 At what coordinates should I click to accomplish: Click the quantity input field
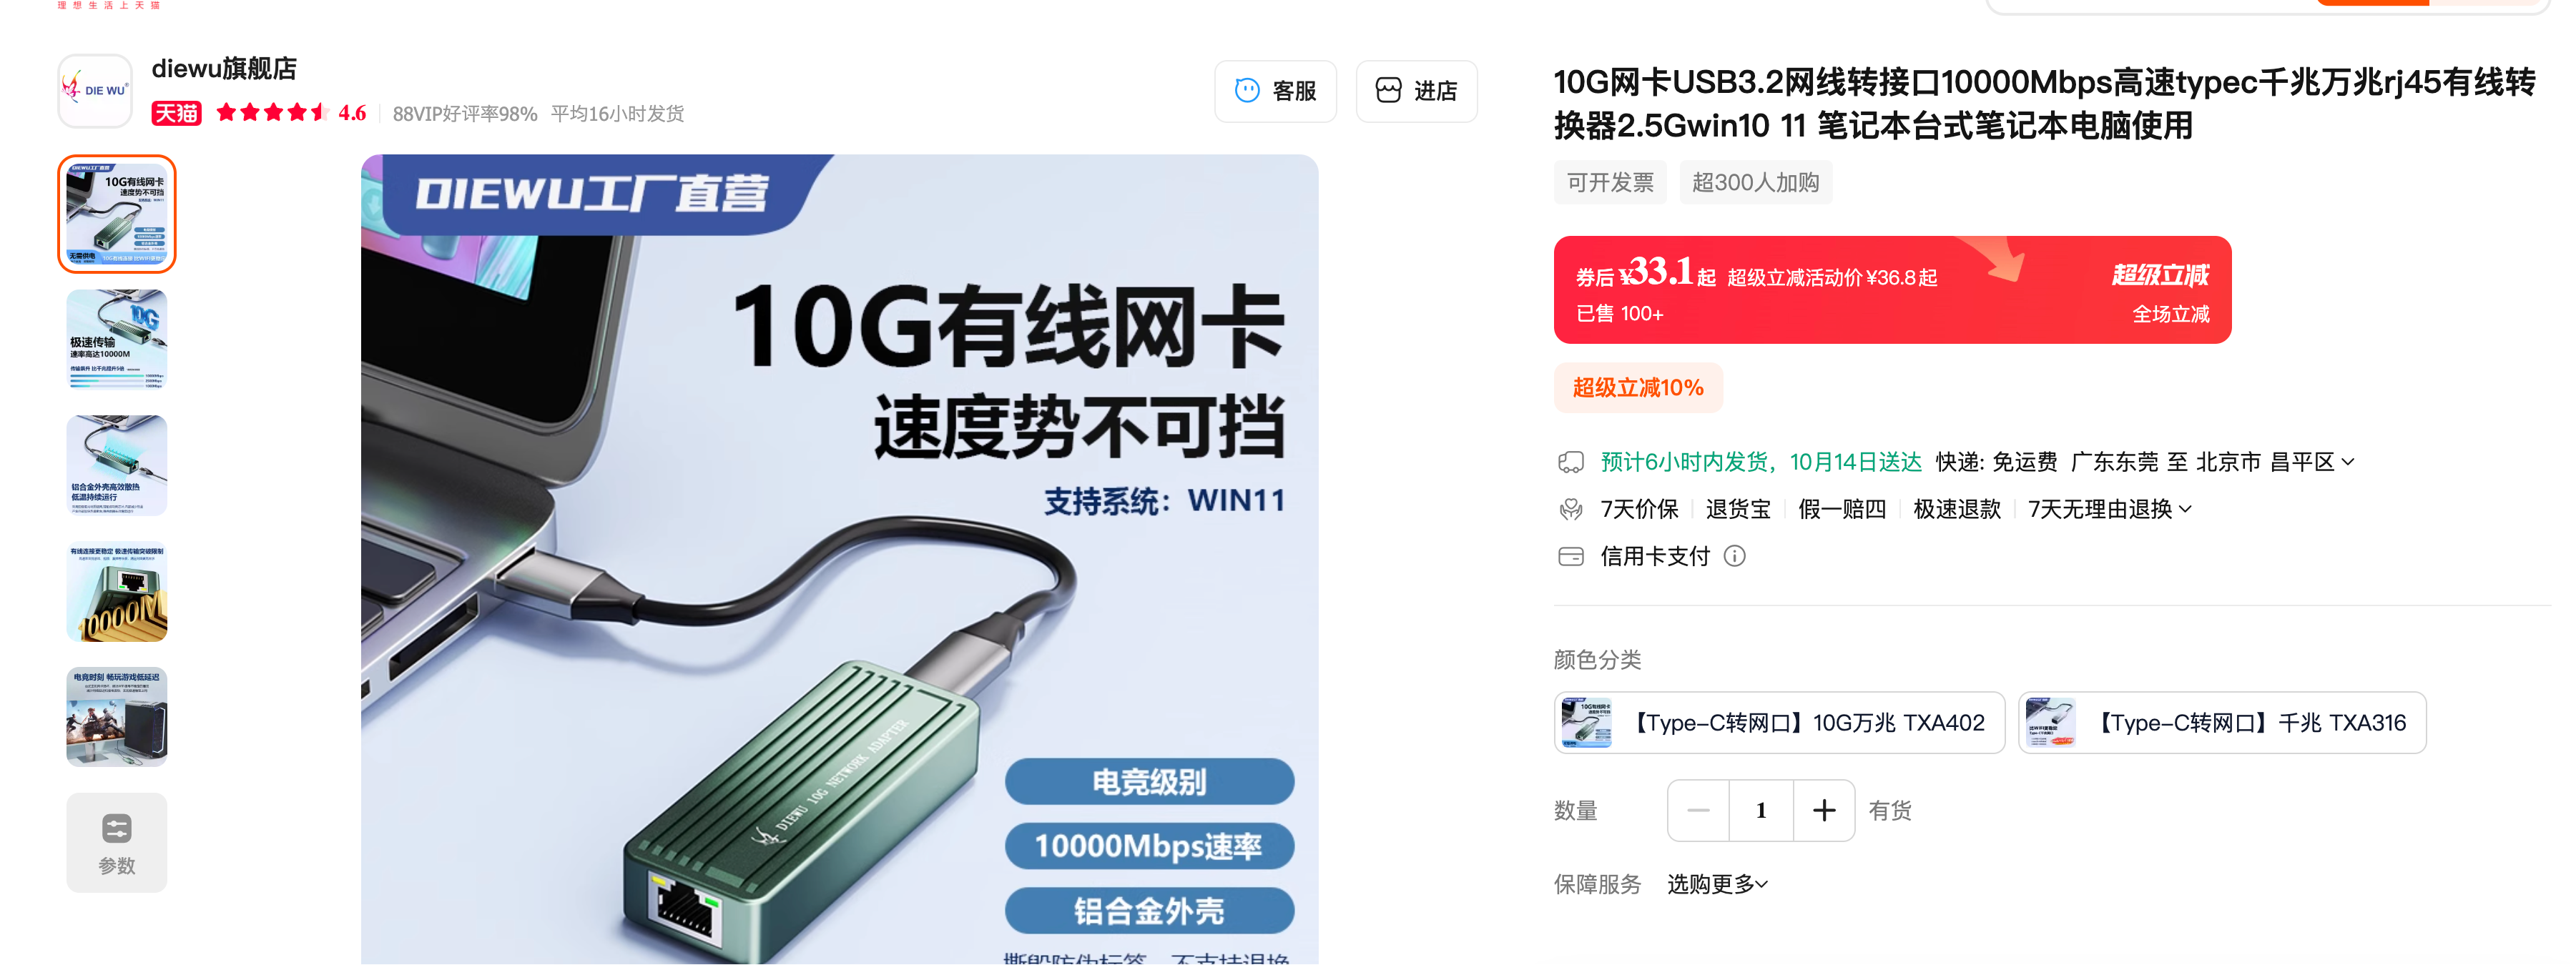[1760, 810]
